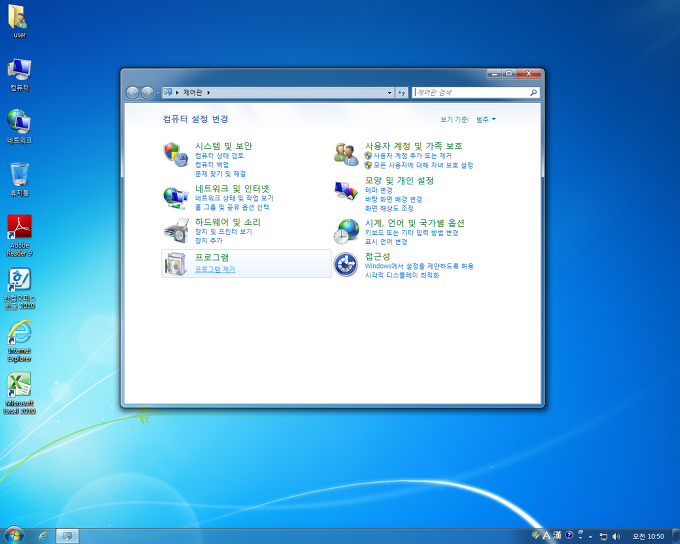Click the Forward navigation arrow button
680x544 pixels.
[x=147, y=92]
